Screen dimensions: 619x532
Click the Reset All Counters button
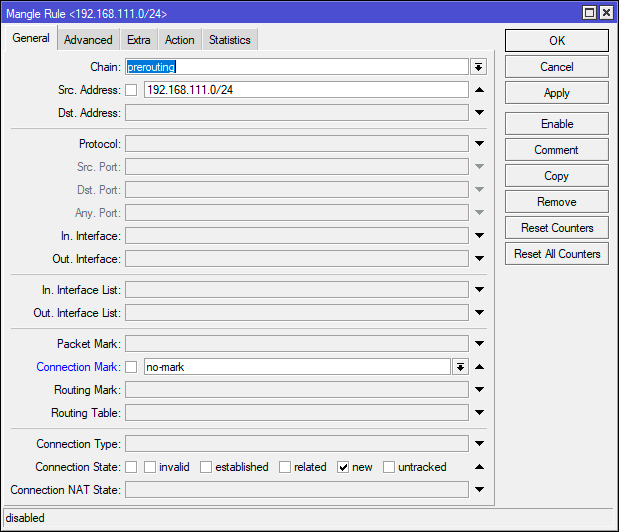(x=557, y=254)
